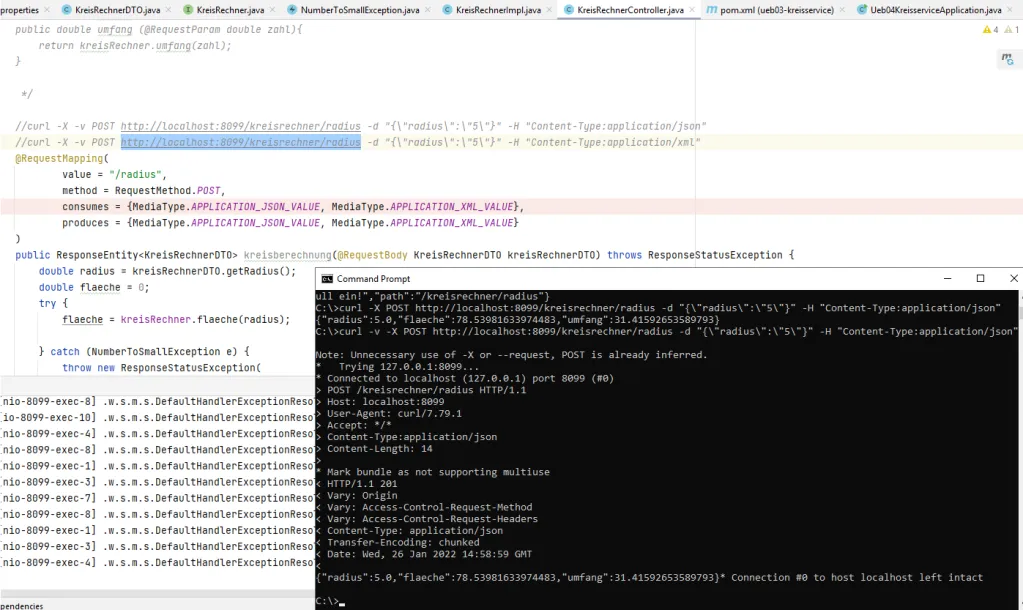The height and width of the screenshot is (610, 1023).
Task: Click the C:\> prompt cursor line
Action: [x=330, y=601]
